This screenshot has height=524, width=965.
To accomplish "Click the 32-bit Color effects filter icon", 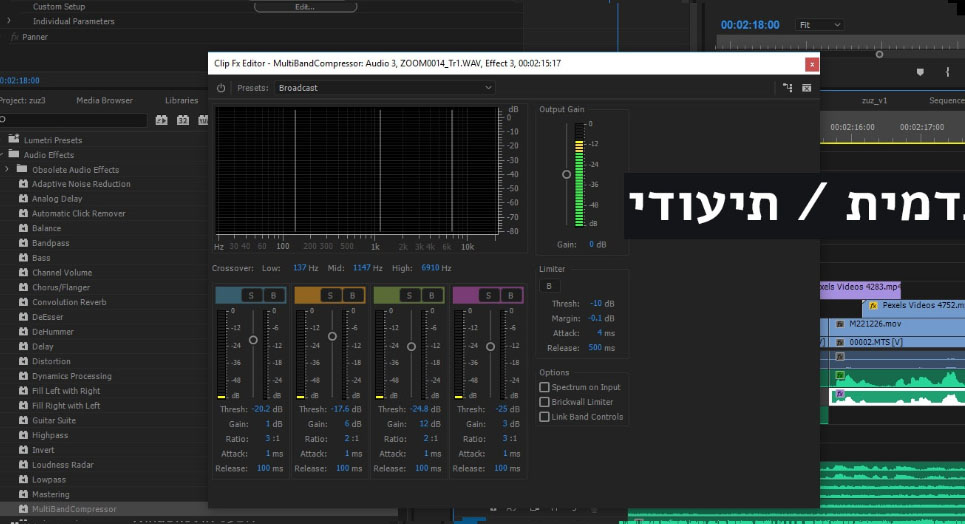I will tap(183, 120).
